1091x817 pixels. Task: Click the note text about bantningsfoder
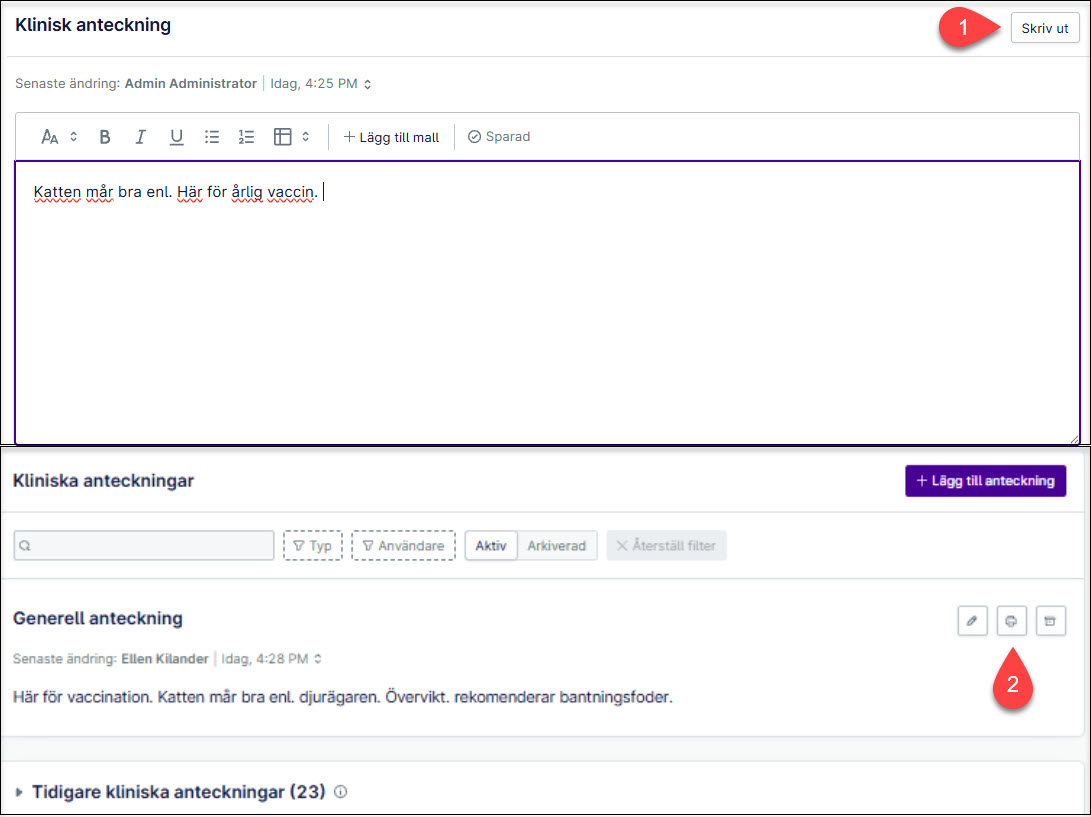(343, 697)
